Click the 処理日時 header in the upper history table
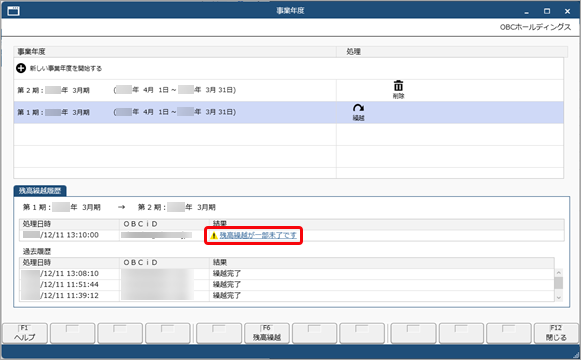Viewport: 581px width, 360px height. click(x=70, y=224)
